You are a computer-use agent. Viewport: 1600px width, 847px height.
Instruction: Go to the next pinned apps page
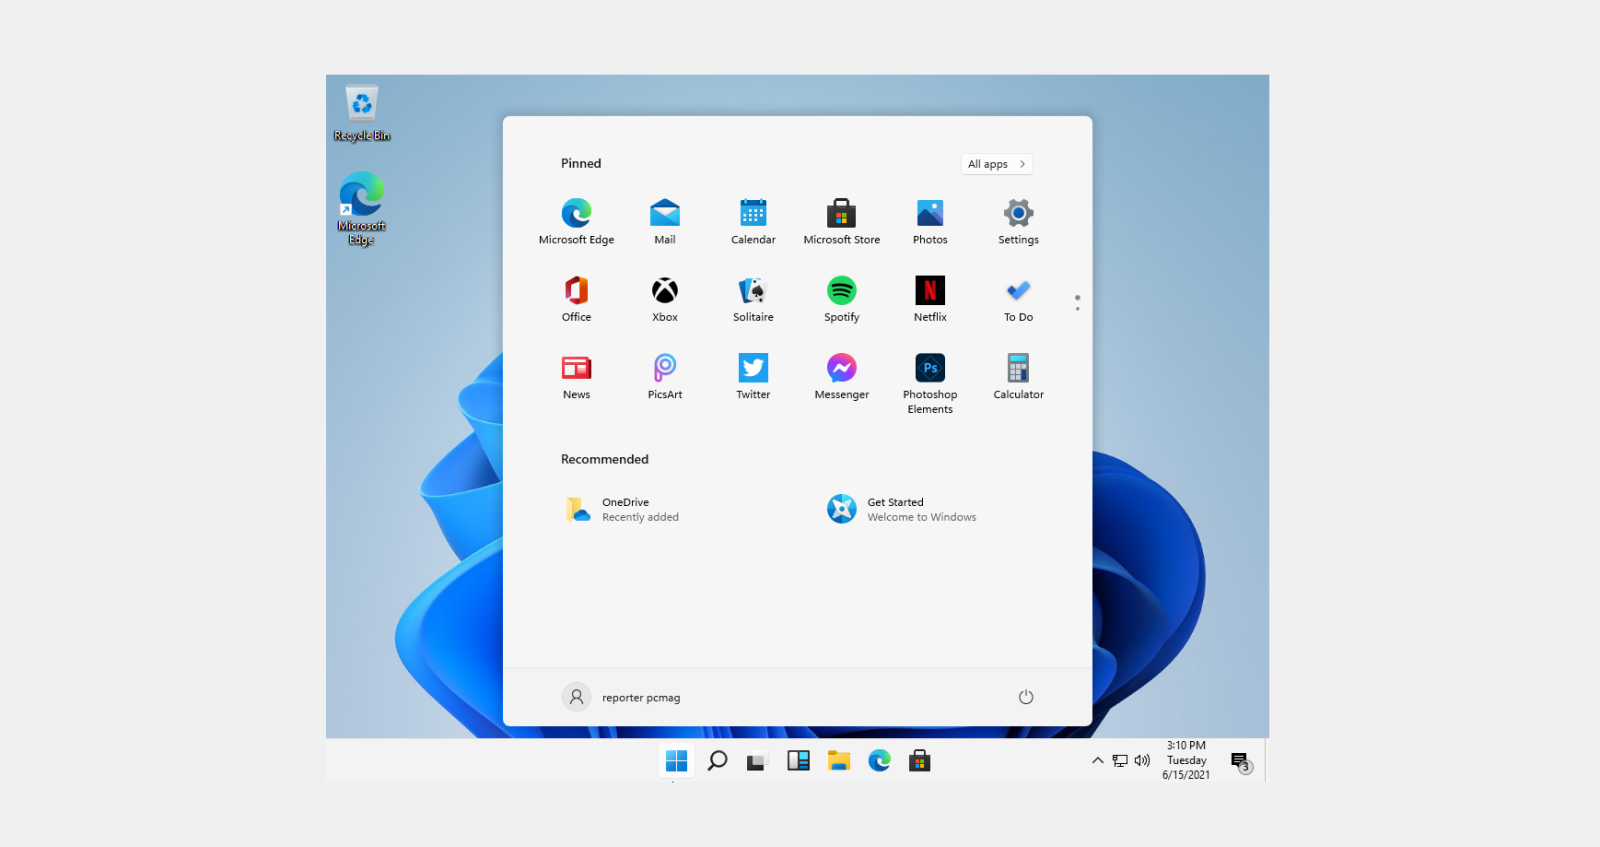(x=1077, y=308)
